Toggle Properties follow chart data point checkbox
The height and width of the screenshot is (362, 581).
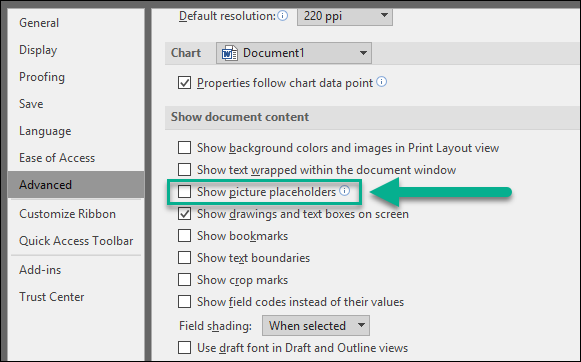click(185, 83)
